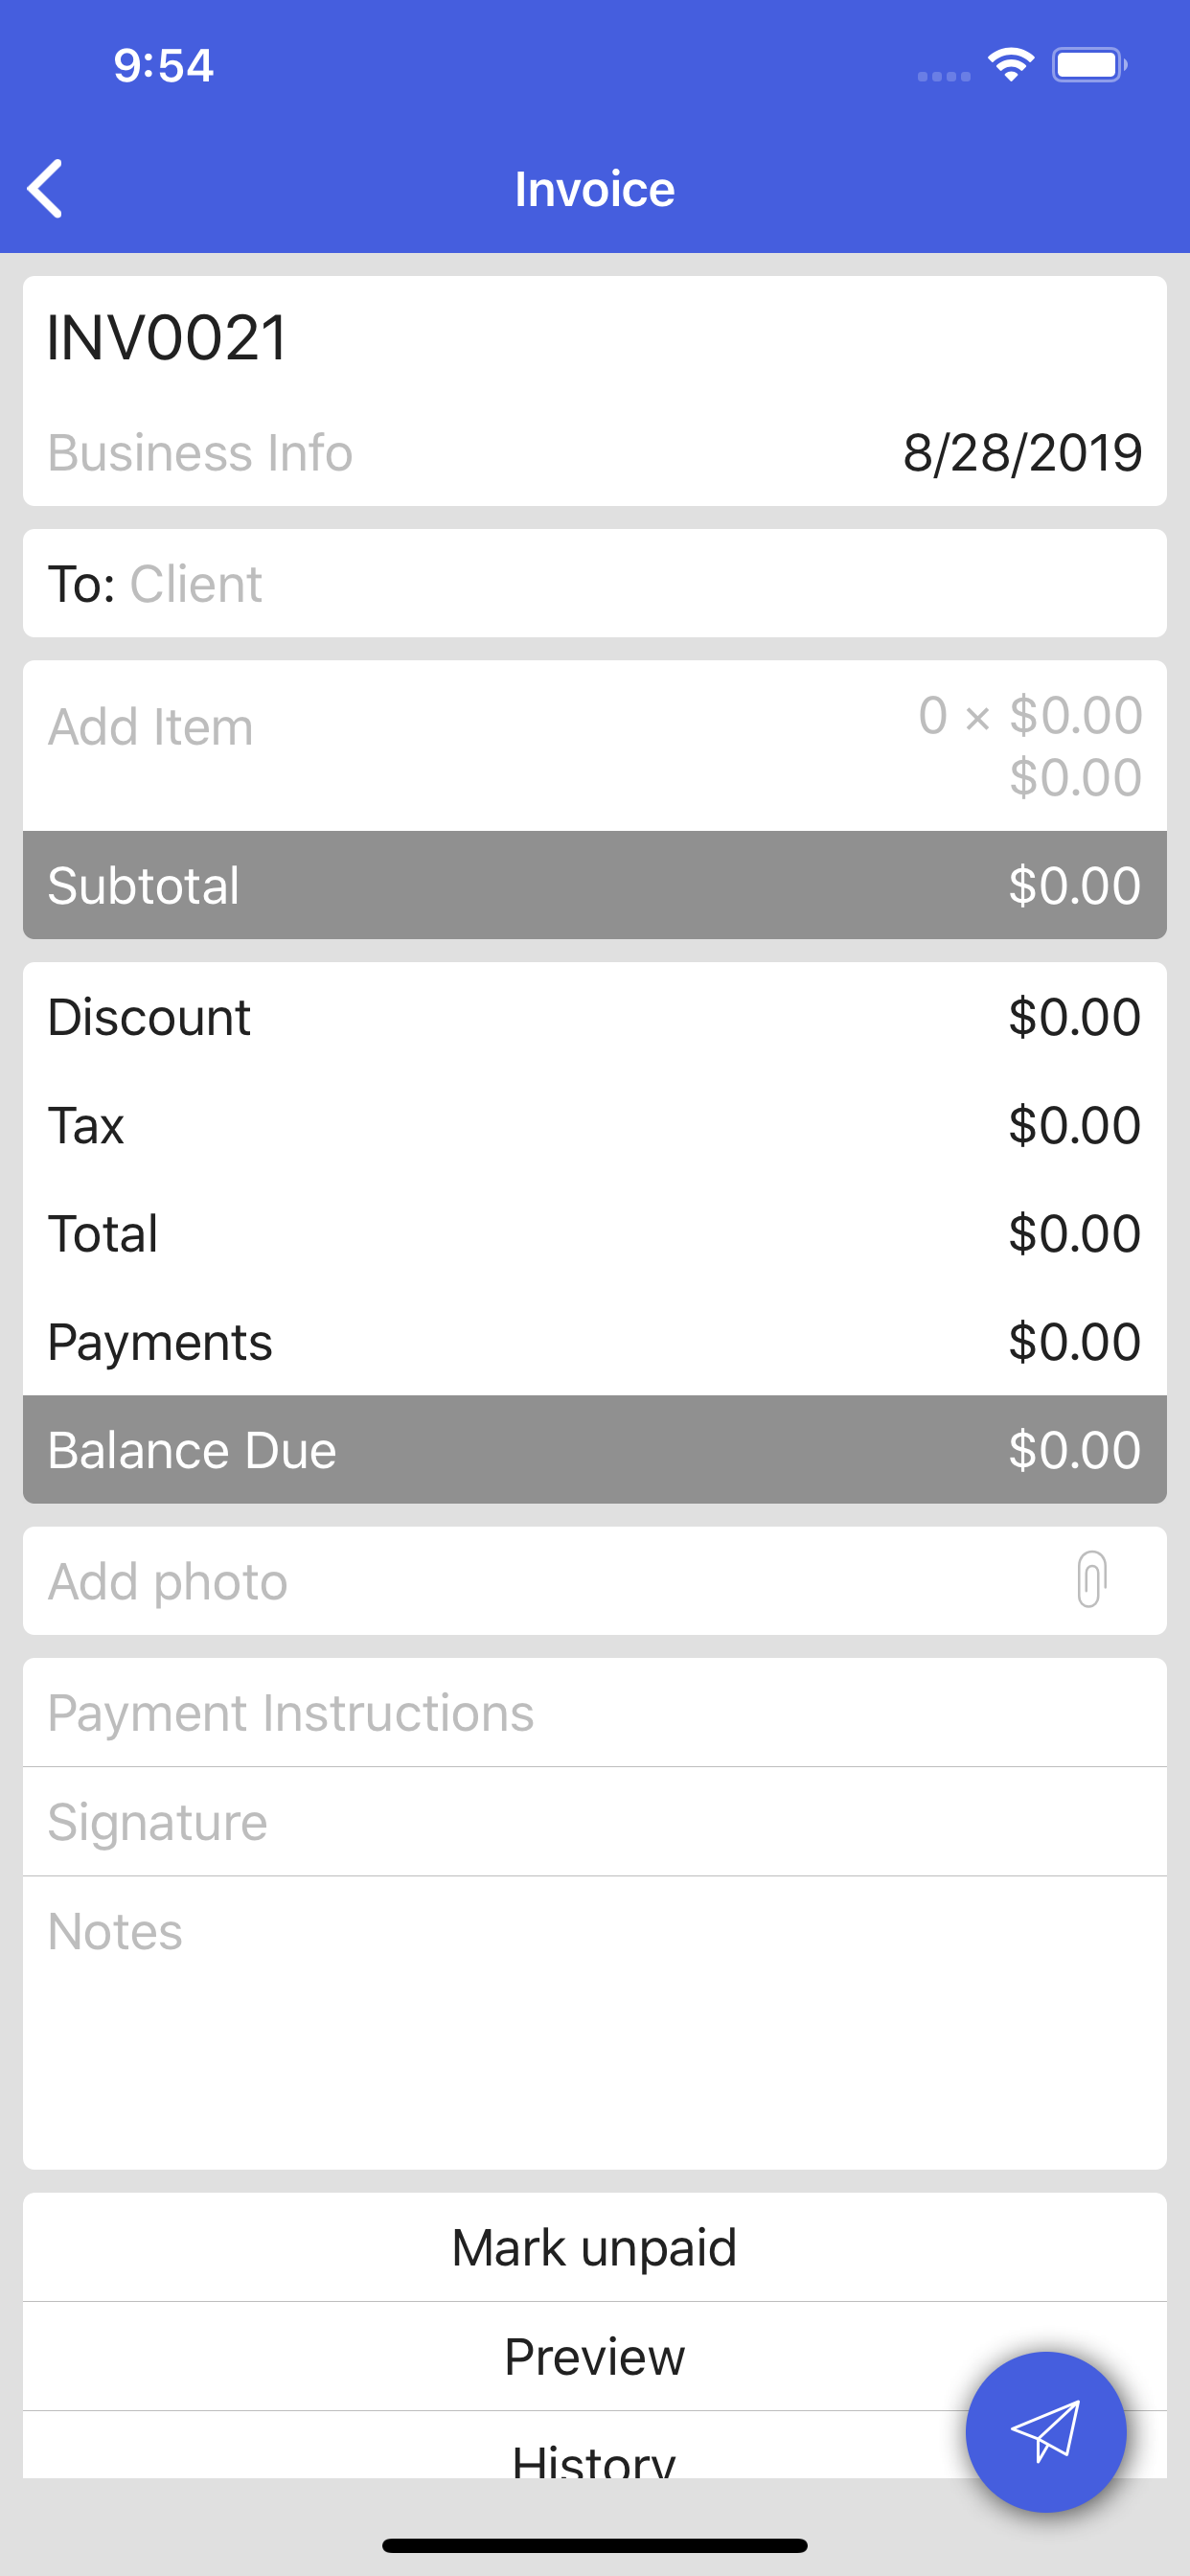Edit the Business Info field

click(x=200, y=453)
